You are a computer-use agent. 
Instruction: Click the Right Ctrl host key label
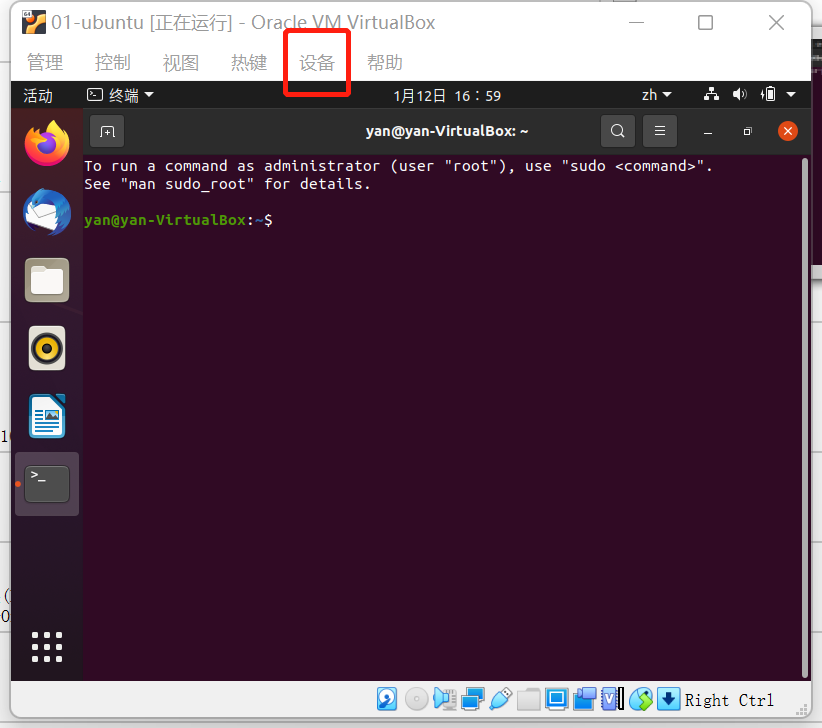729,700
